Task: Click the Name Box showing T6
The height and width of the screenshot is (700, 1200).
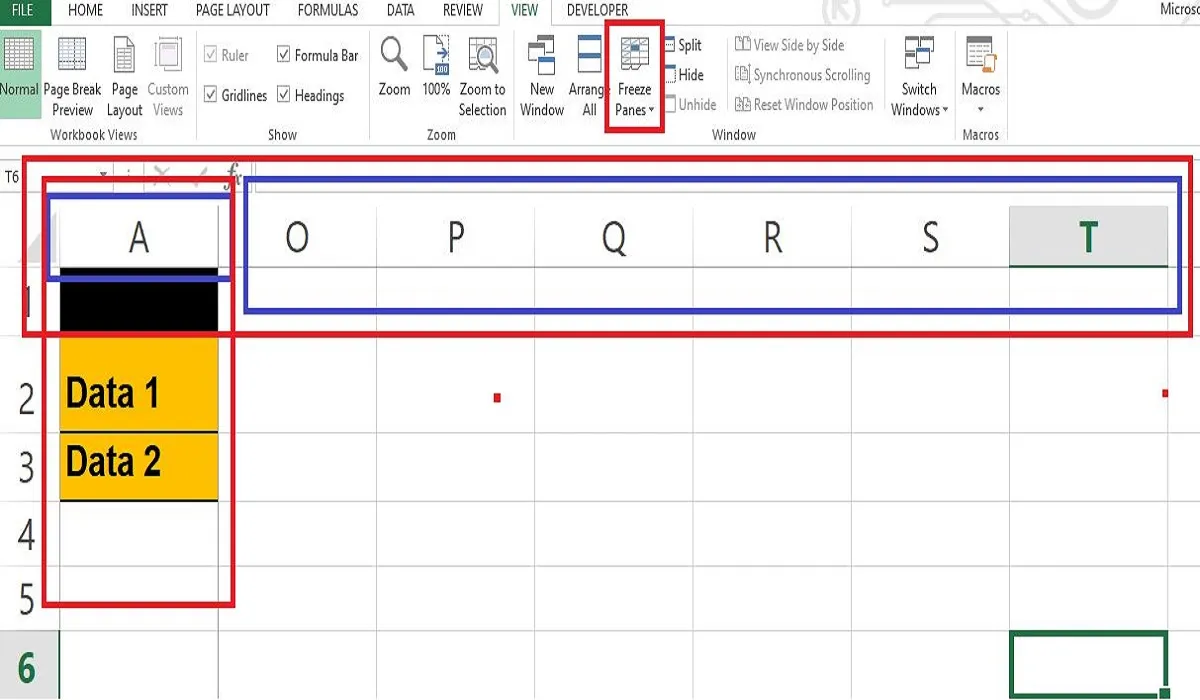Action: click(x=55, y=177)
